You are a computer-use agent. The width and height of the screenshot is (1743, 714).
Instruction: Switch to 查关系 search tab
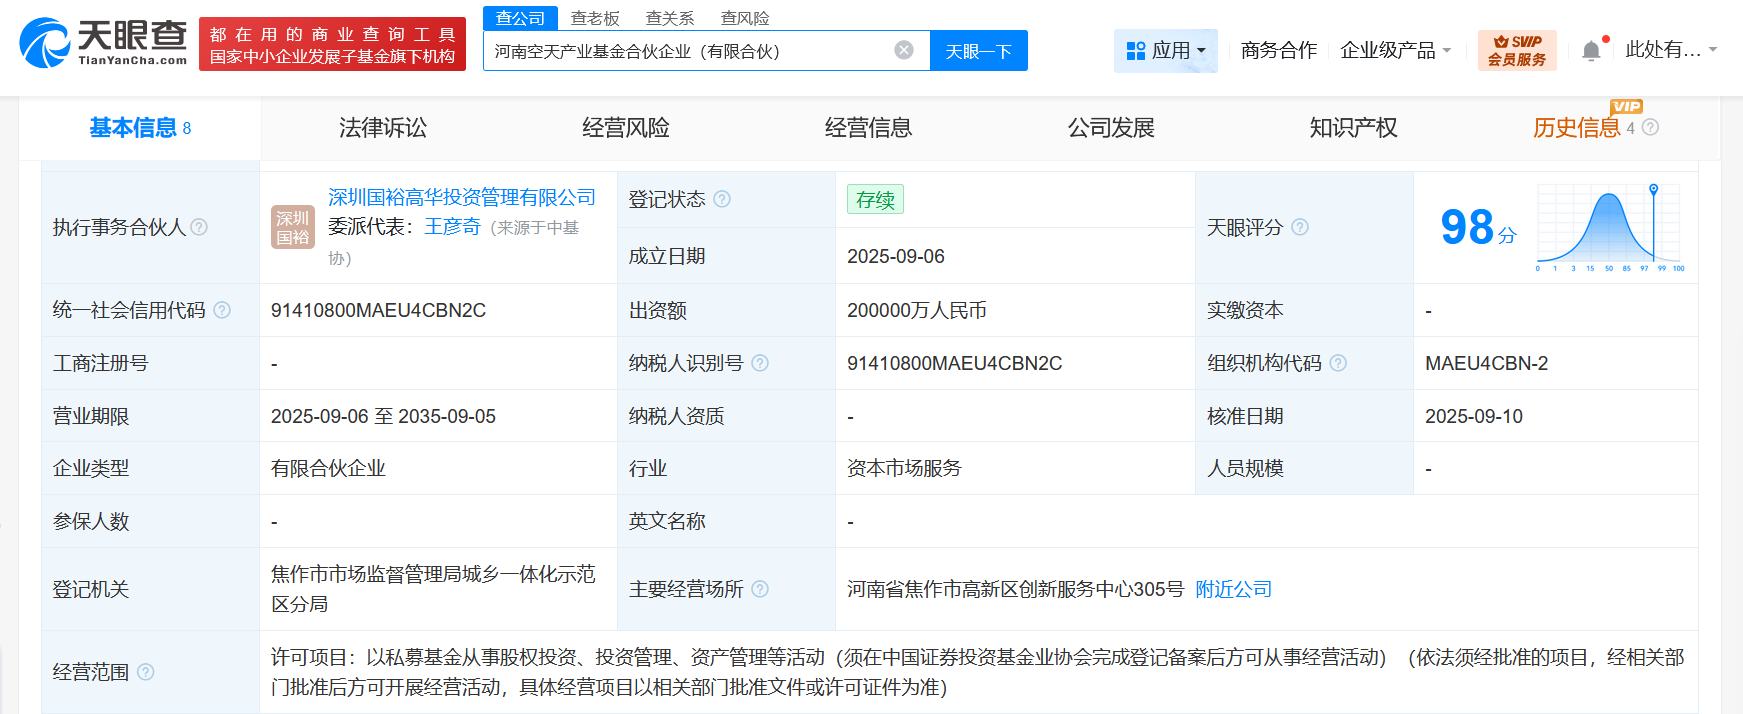(x=670, y=18)
